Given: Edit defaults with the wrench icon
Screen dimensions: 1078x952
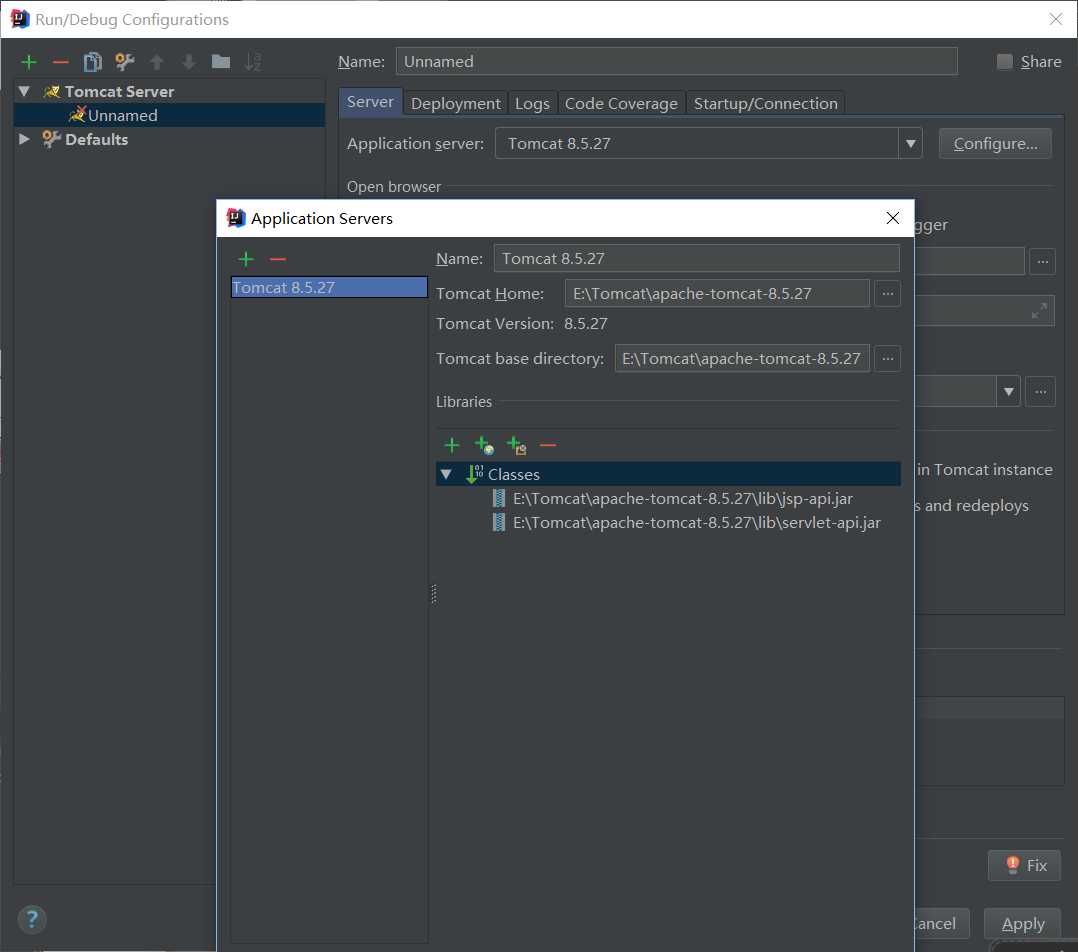Looking at the screenshot, I should pyautogui.click(x=124, y=62).
